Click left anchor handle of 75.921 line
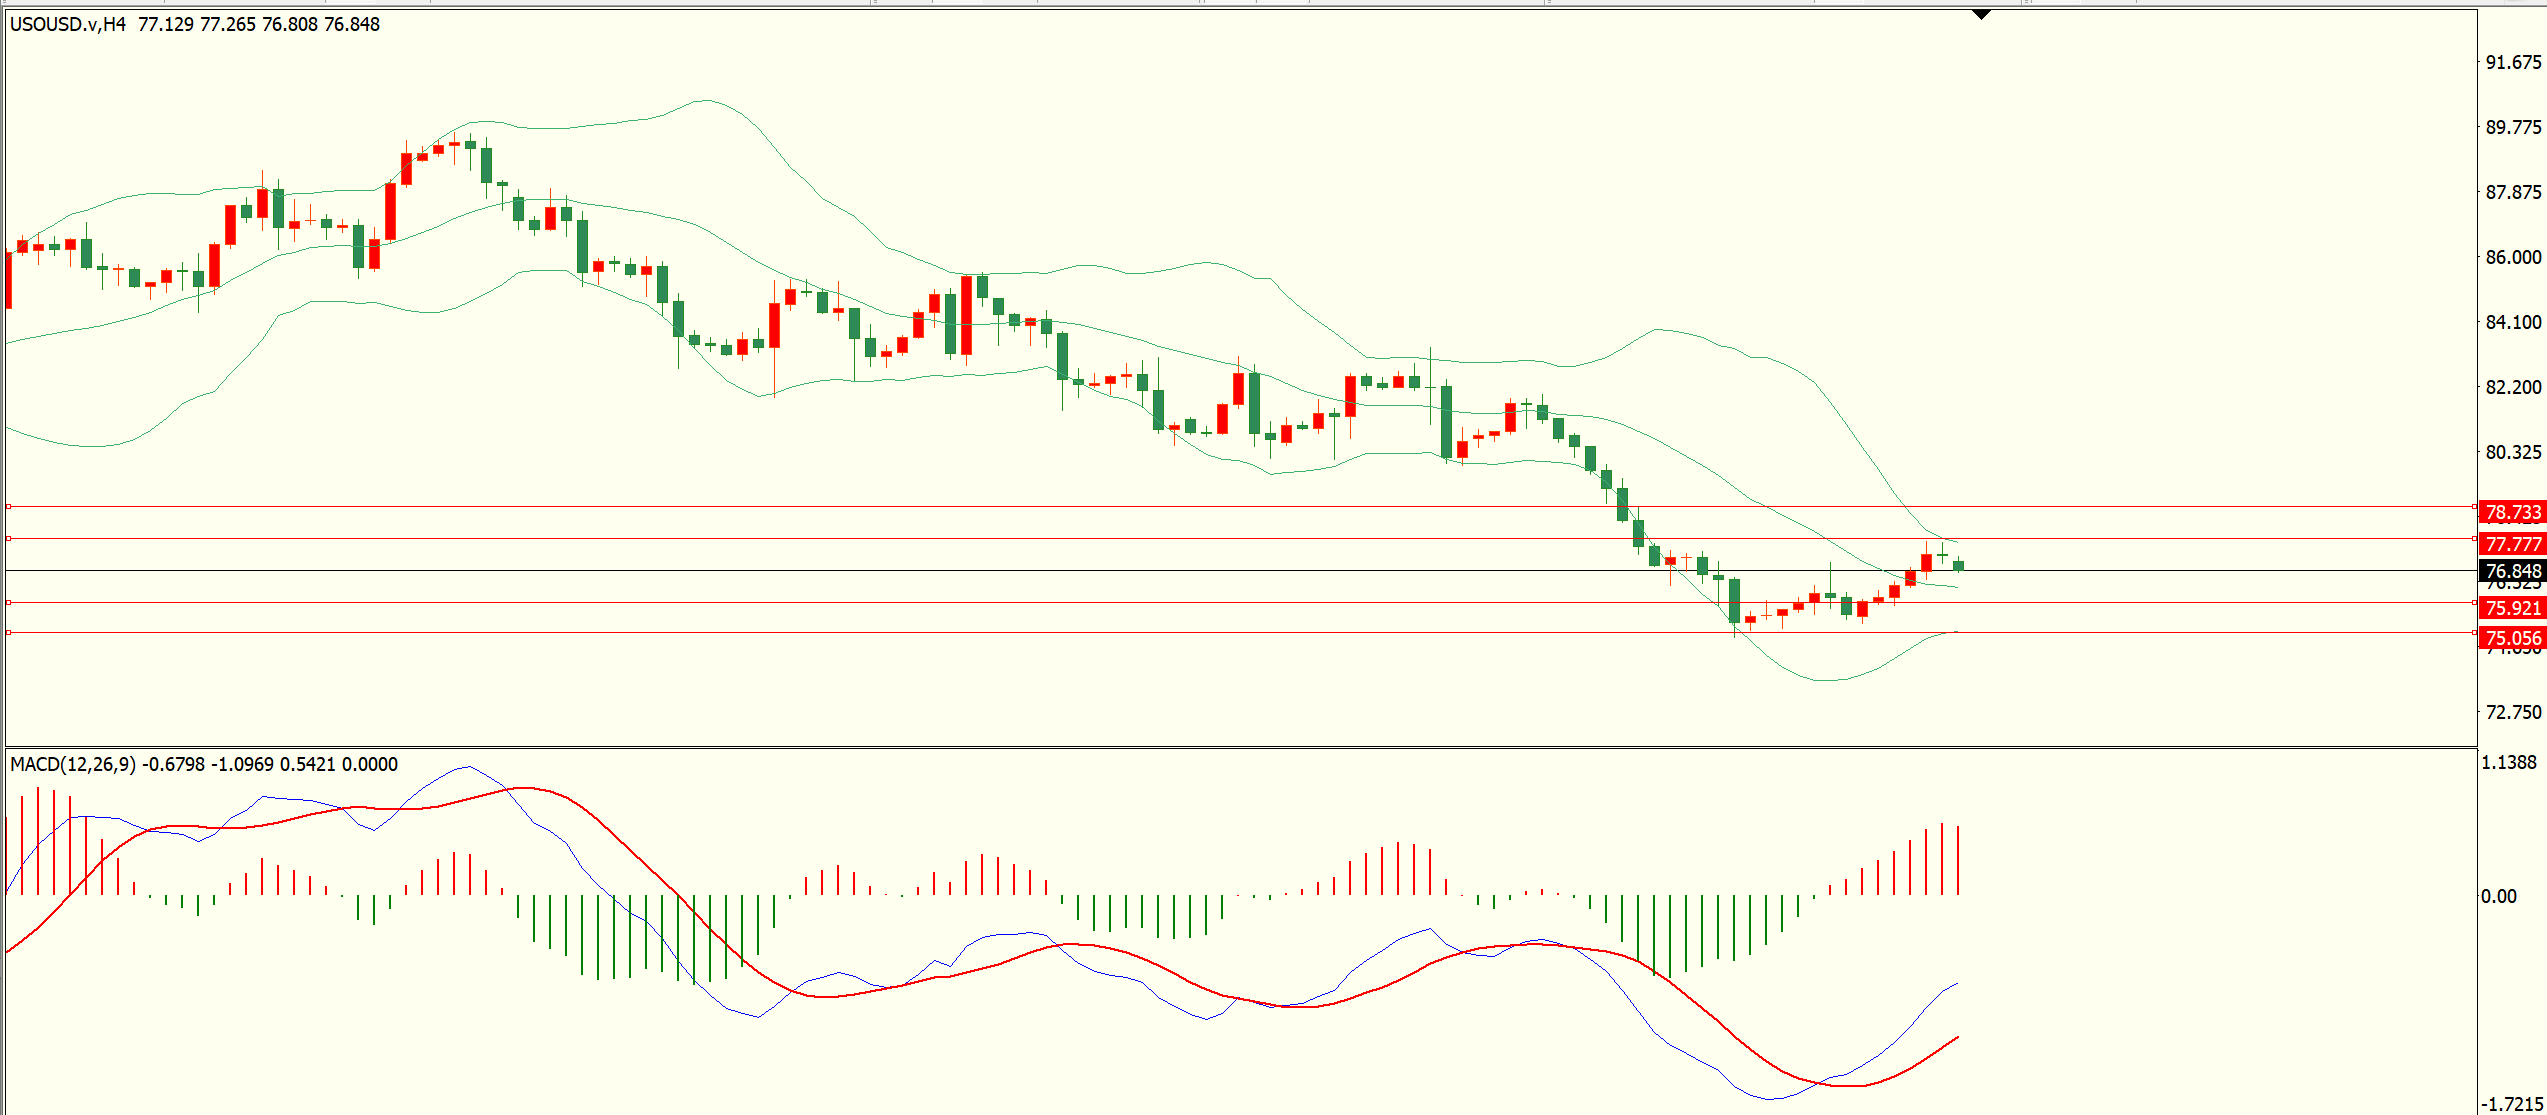 [9, 602]
